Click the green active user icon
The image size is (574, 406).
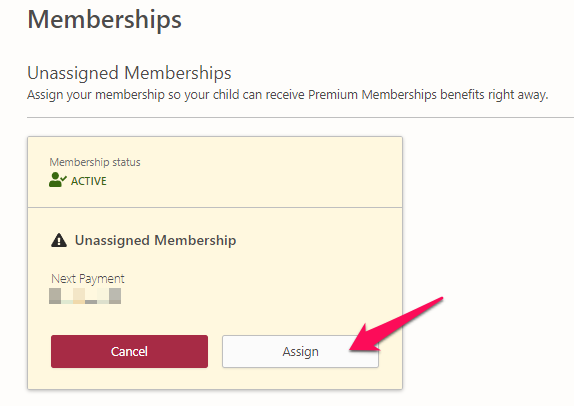(x=57, y=180)
